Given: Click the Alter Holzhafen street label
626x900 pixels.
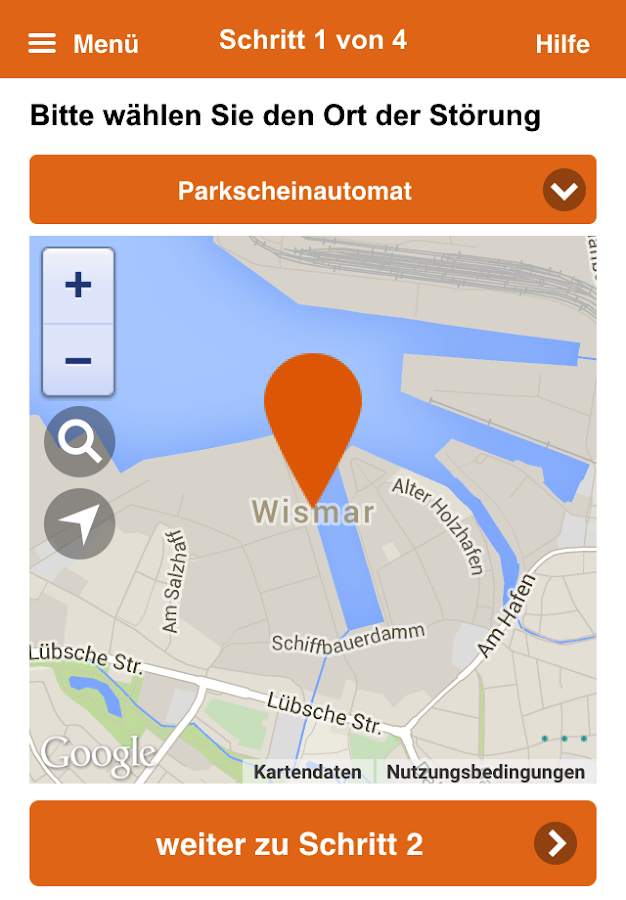Looking at the screenshot, I should tap(439, 525).
